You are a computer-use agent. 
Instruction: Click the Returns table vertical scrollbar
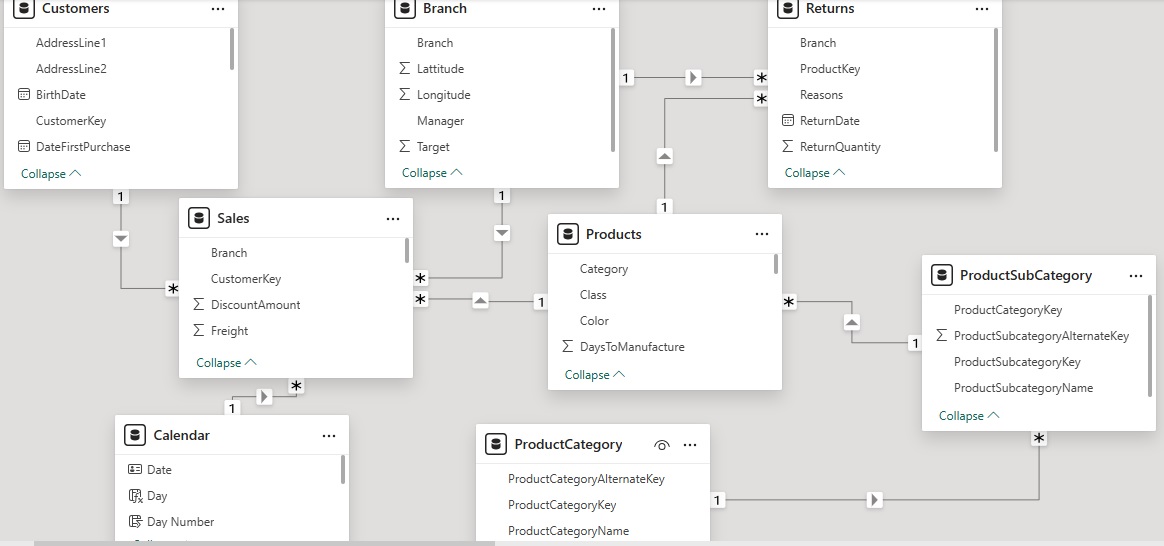pyautogui.click(x=996, y=88)
